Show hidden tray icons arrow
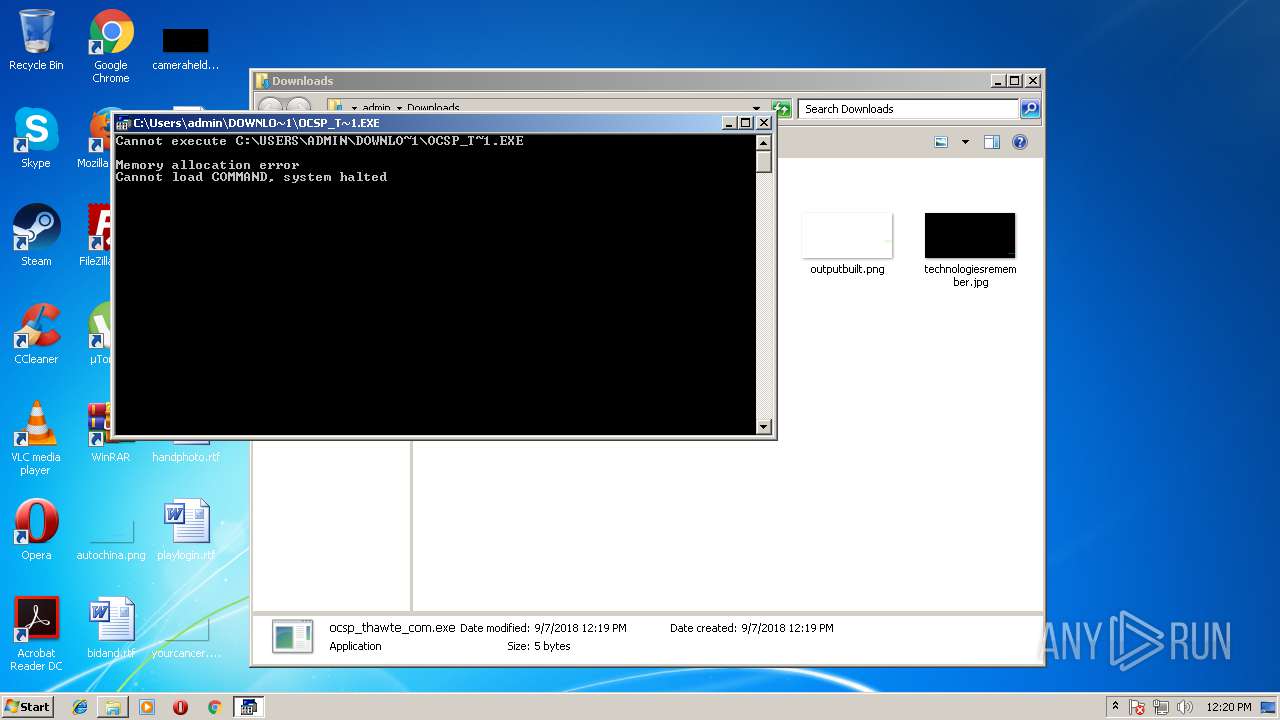The width and height of the screenshot is (1280, 720). click(x=1116, y=707)
